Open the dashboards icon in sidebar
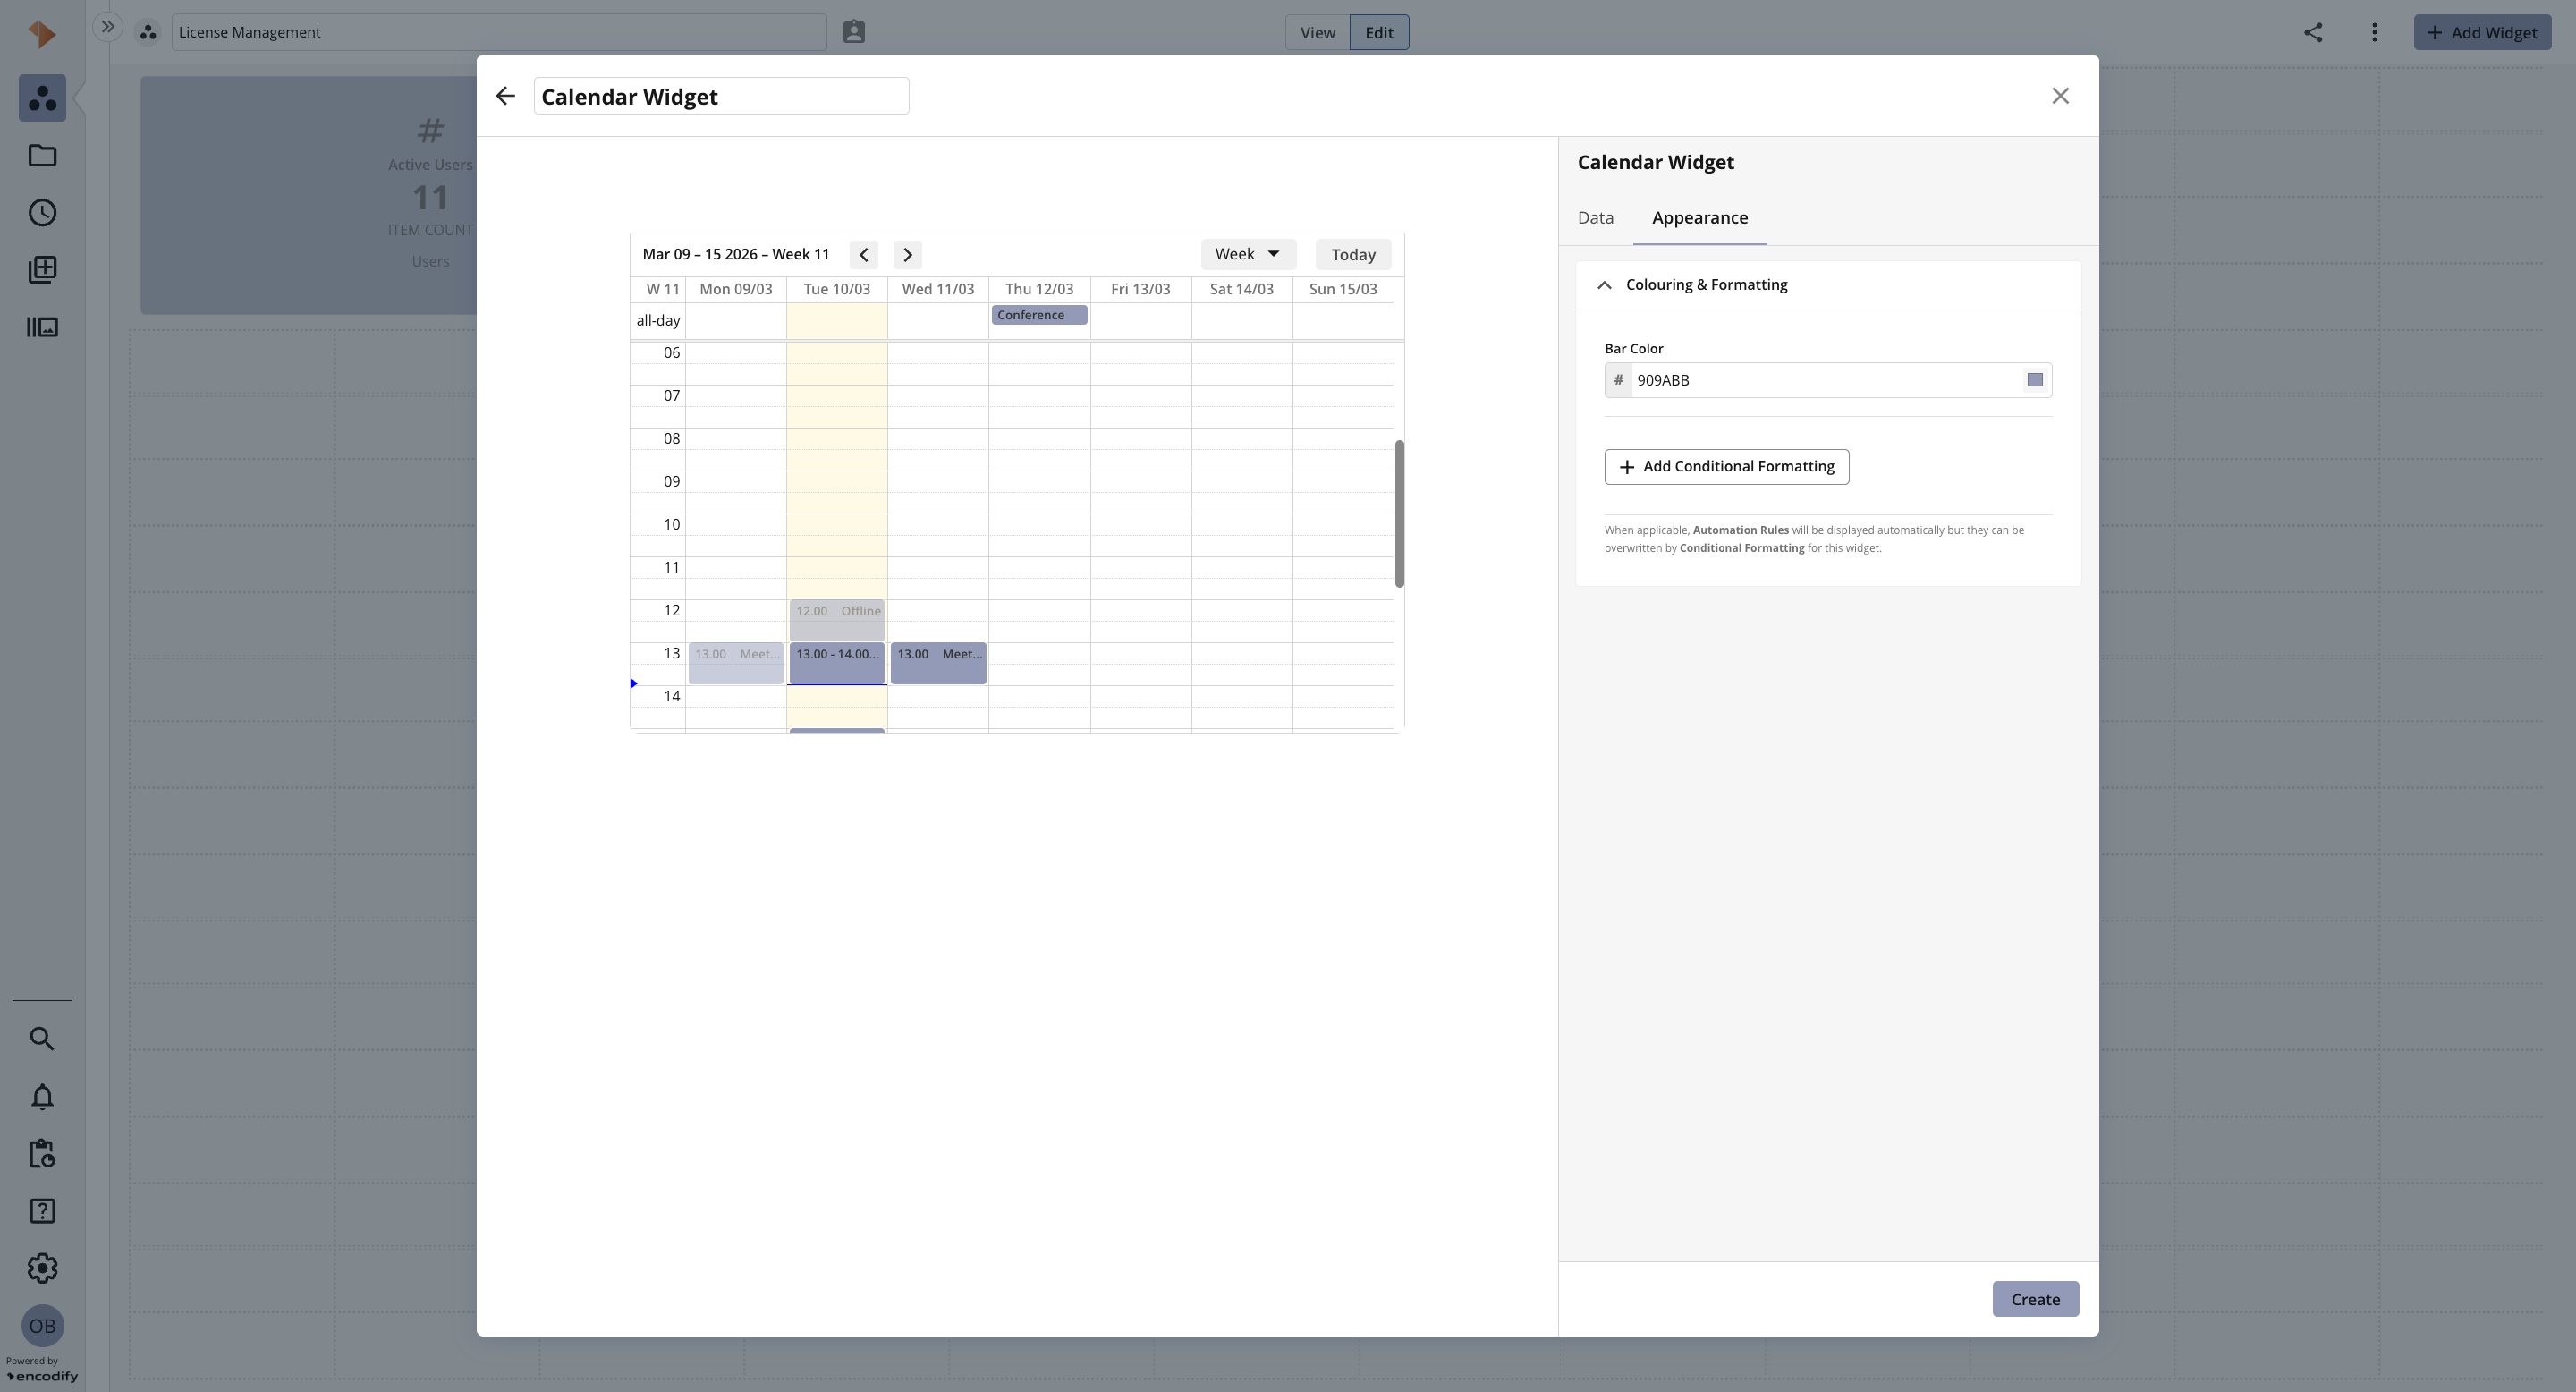 point(42,98)
